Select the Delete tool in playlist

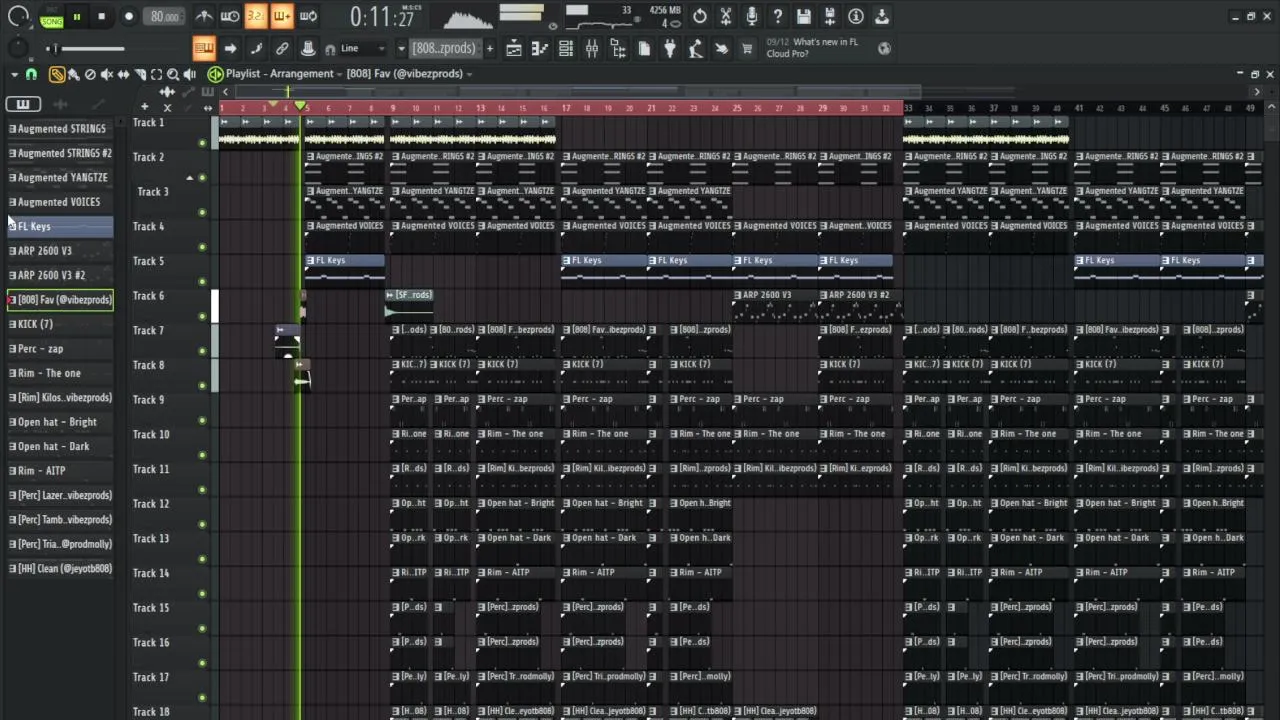pyautogui.click(x=90, y=74)
